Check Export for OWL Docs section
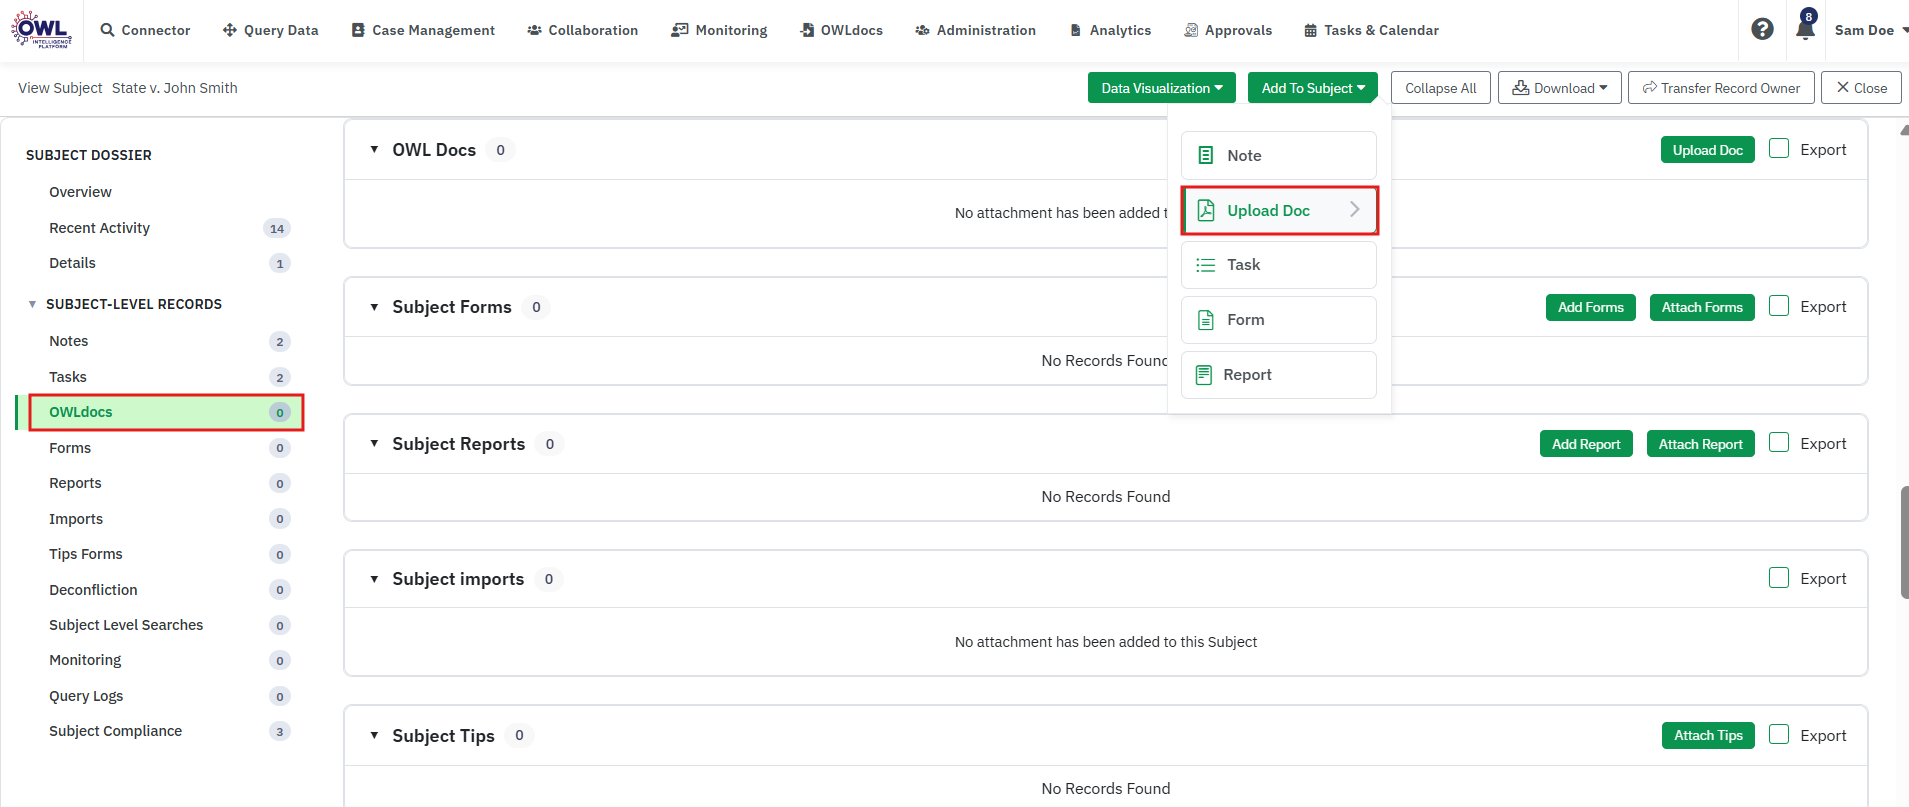This screenshot has width=1909, height=807. click(1779, 149)
